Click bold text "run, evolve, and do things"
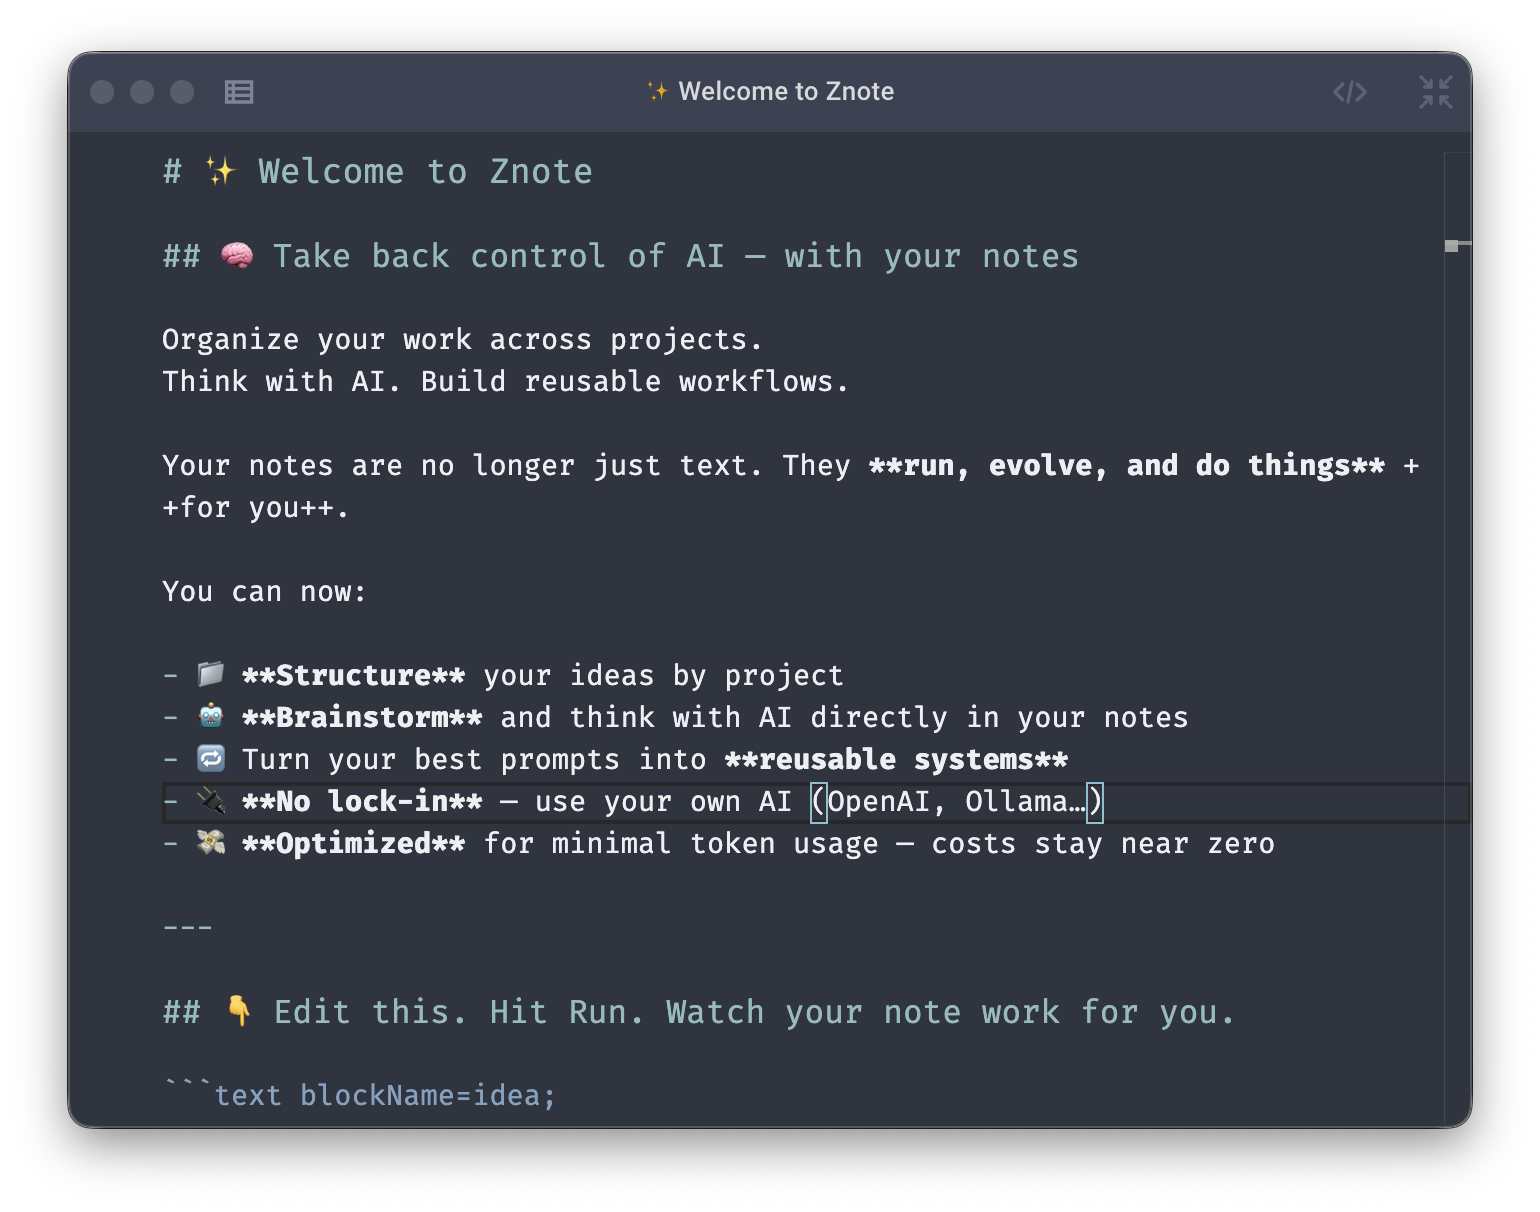The height and width of the screenshot is (1212, 1540). [1127, 466]
